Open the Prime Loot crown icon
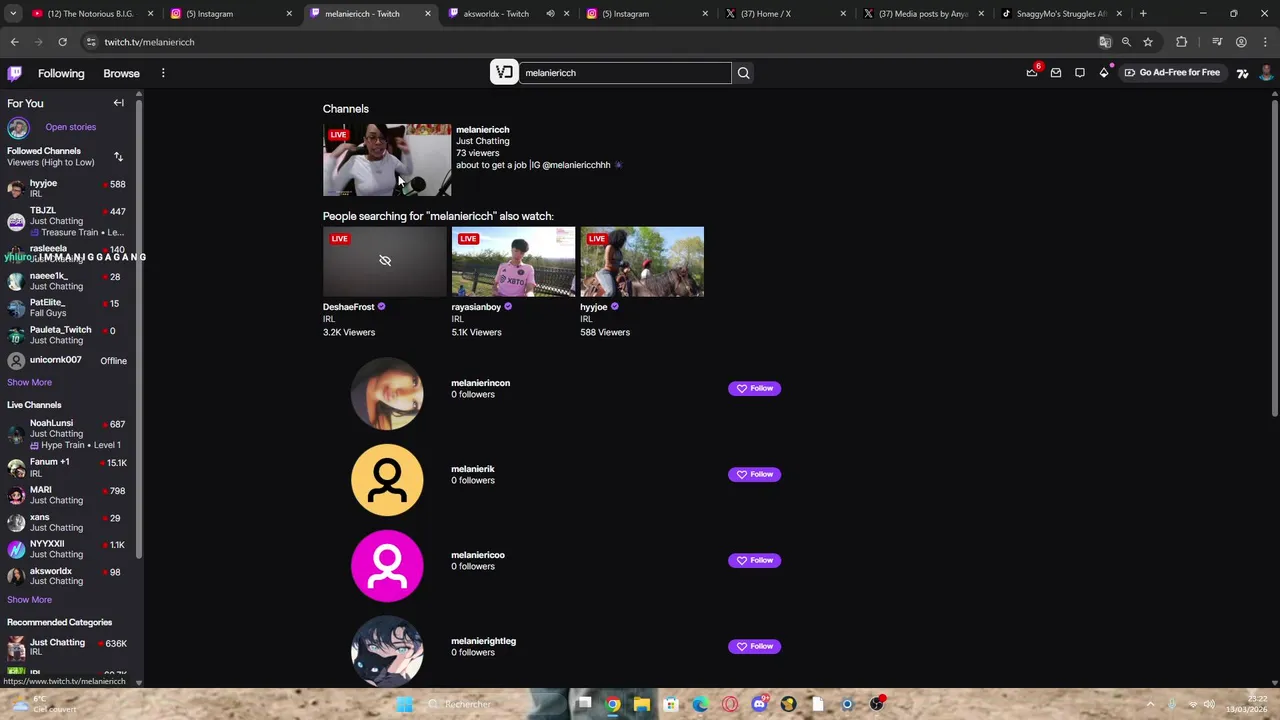 [1032, 72]
